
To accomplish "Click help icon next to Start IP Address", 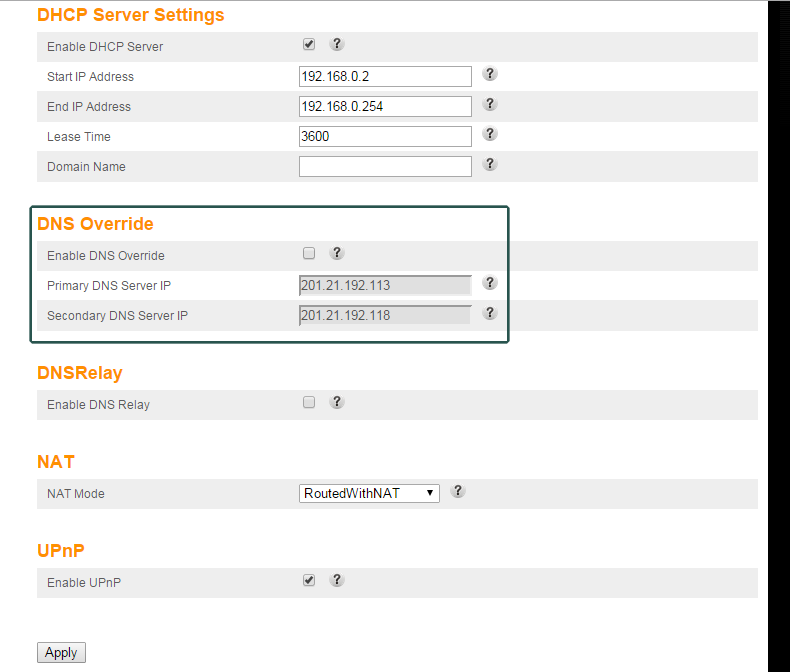I will point(490,74).
